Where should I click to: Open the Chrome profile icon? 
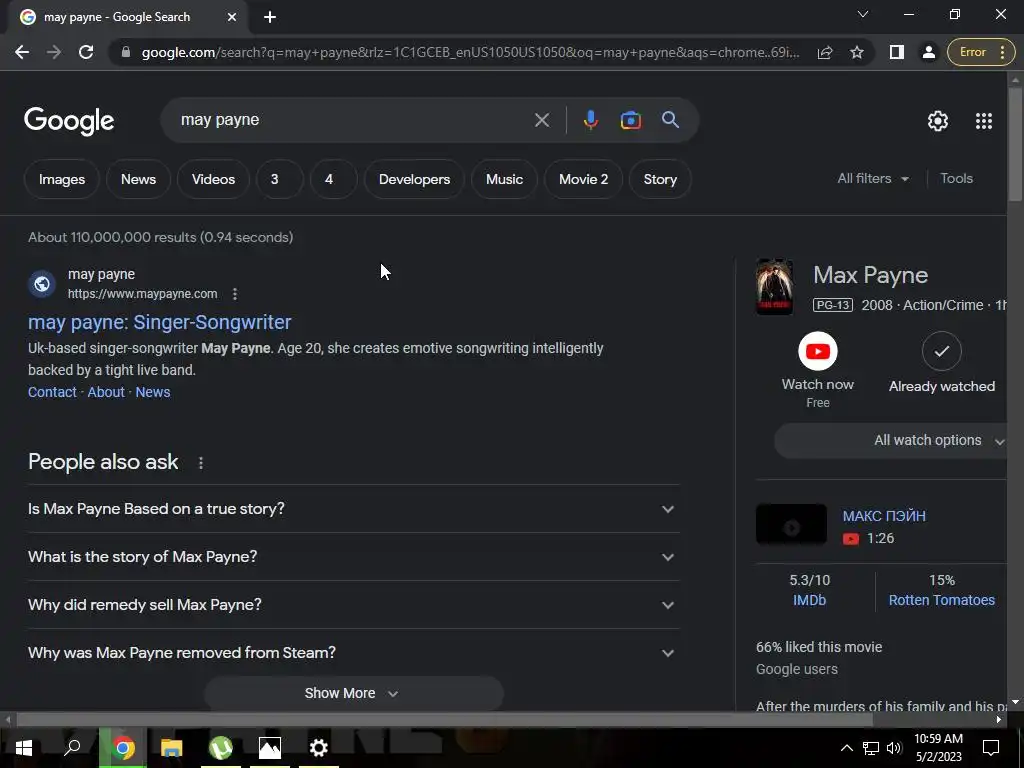[928, 52]
